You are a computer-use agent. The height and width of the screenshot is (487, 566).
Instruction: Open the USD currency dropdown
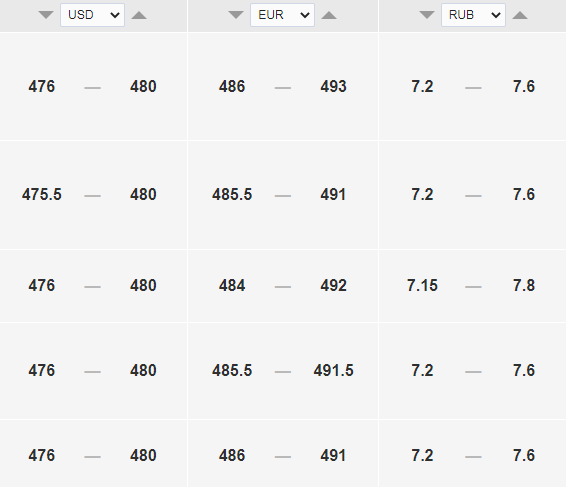pyautogui.click(x=92, y=15)
